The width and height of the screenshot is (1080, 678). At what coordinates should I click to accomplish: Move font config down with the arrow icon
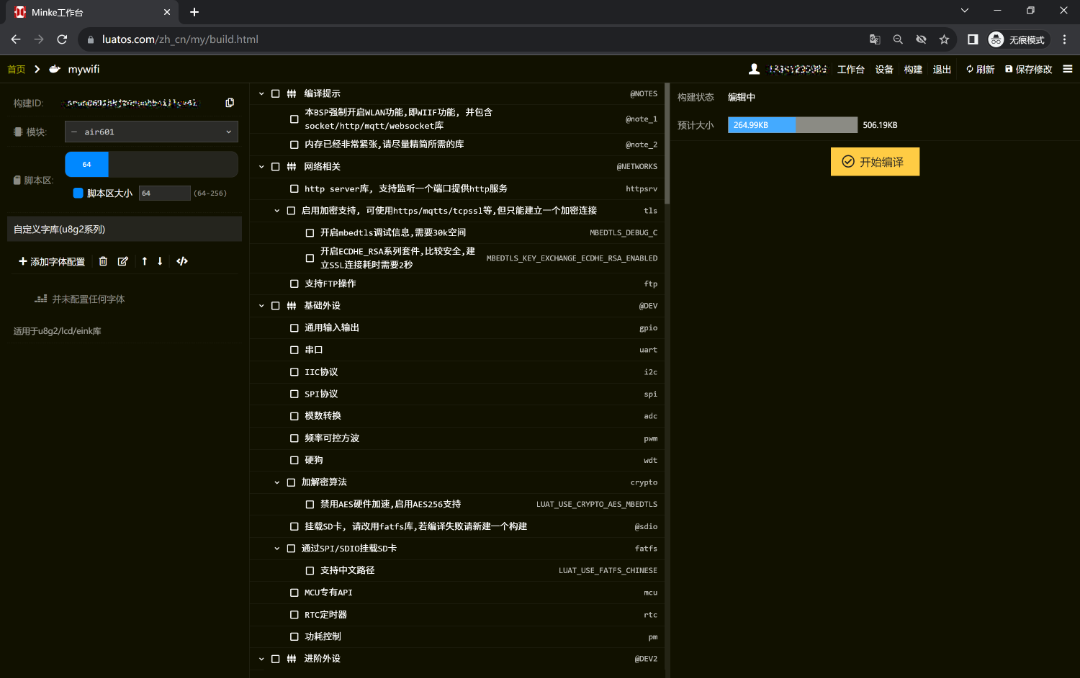(160, 261)
